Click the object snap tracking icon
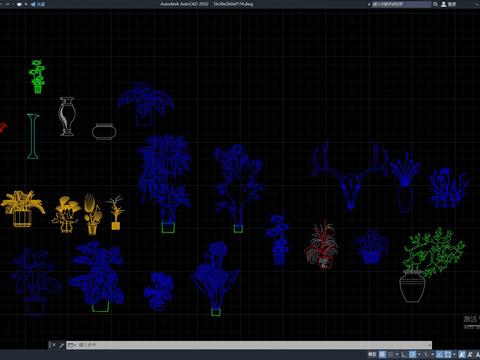Viewport: 480px width, 360px height. coord(440,354)
